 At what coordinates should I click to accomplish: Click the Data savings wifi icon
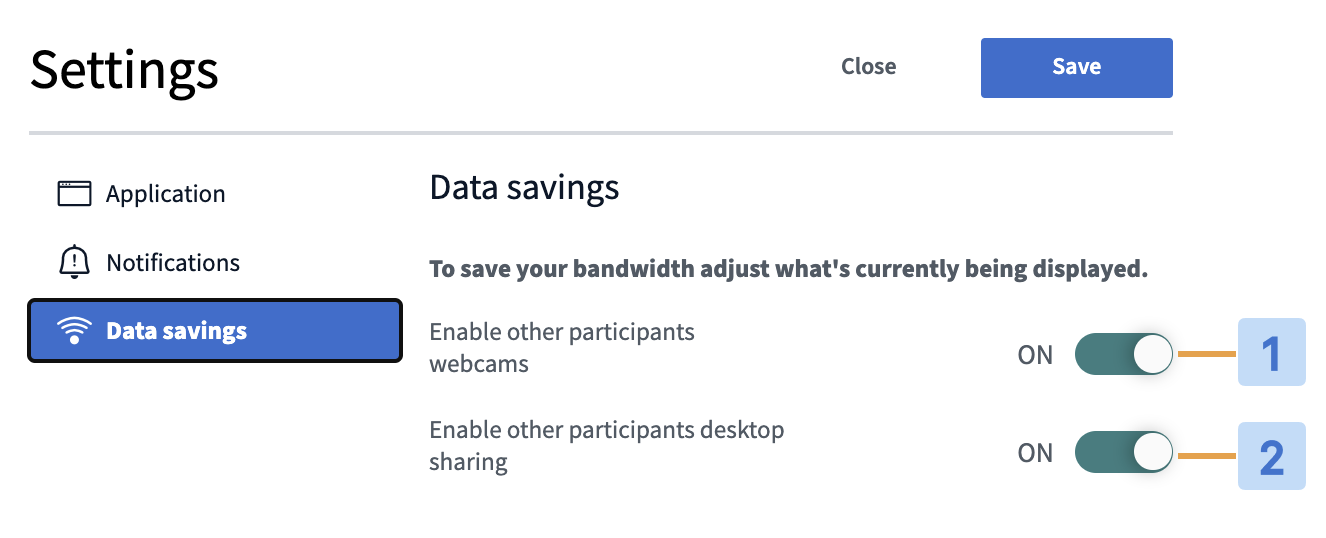pos(74,331)
